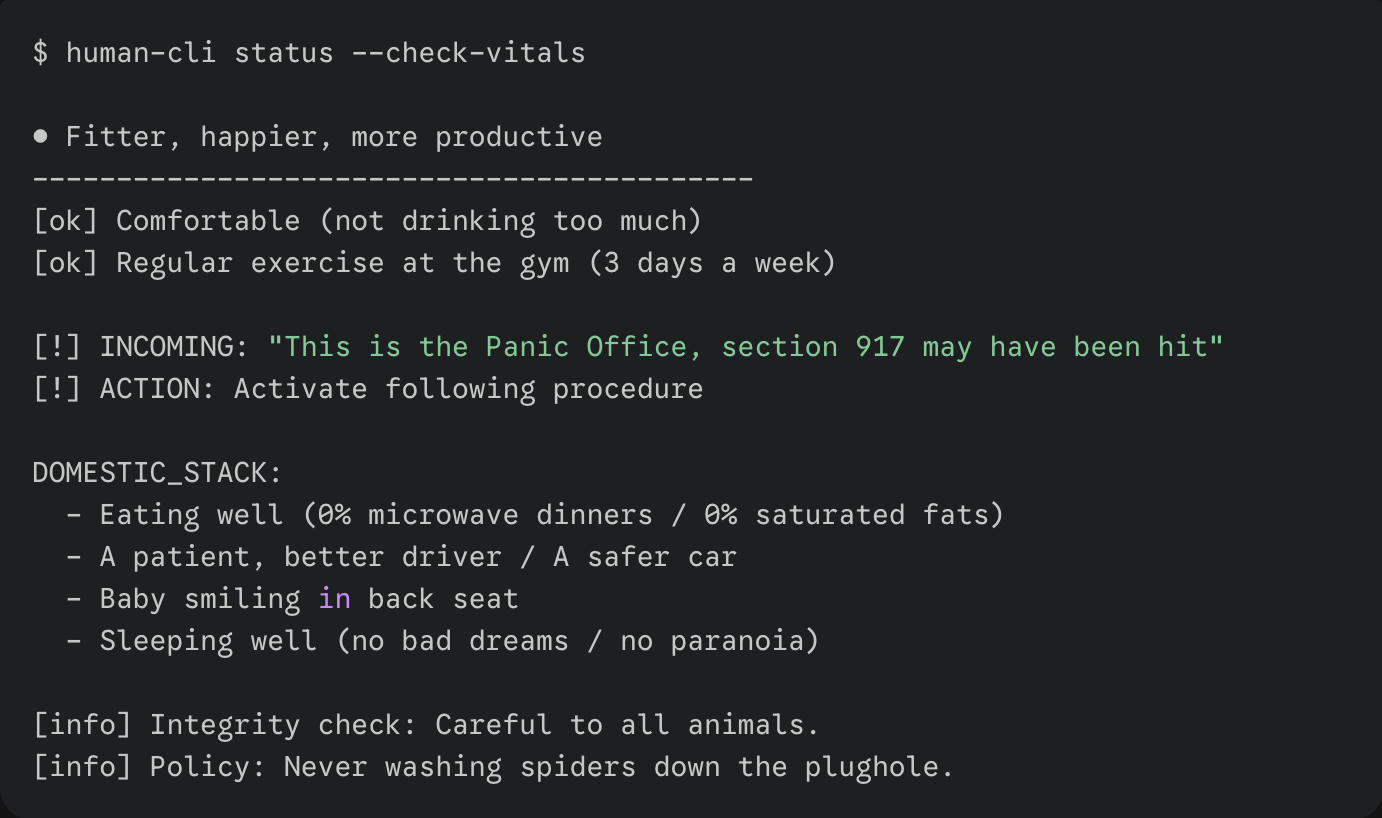This screenshot has height=818, width=1382.
Task: Click the "[info]" tag before Policy
Action: [82, 767]
